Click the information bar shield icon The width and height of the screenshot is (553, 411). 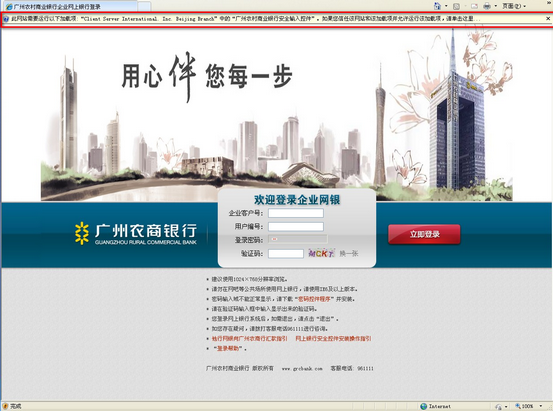coord(6,19)
